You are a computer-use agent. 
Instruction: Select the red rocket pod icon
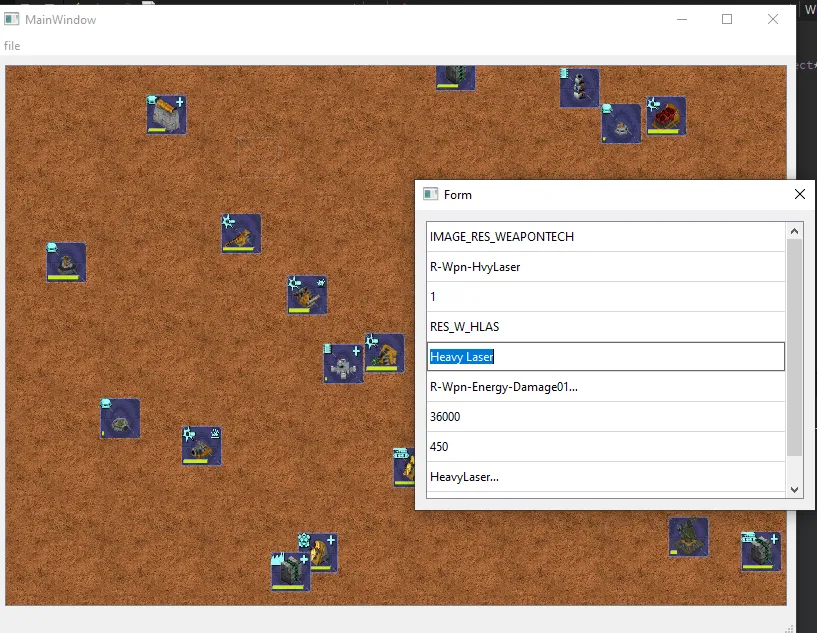click(x=666, y=116)
